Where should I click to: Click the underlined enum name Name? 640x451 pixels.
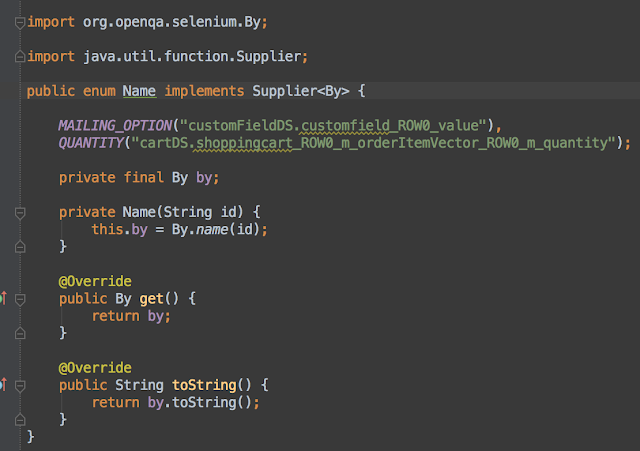point(139,91)
